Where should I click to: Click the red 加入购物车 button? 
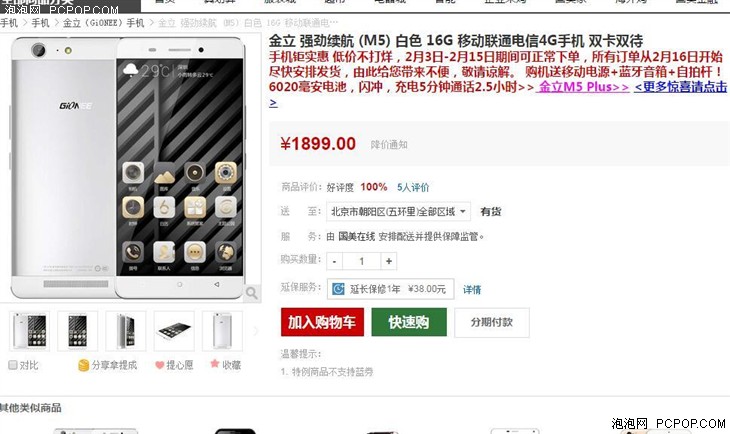tap(322, 322)
